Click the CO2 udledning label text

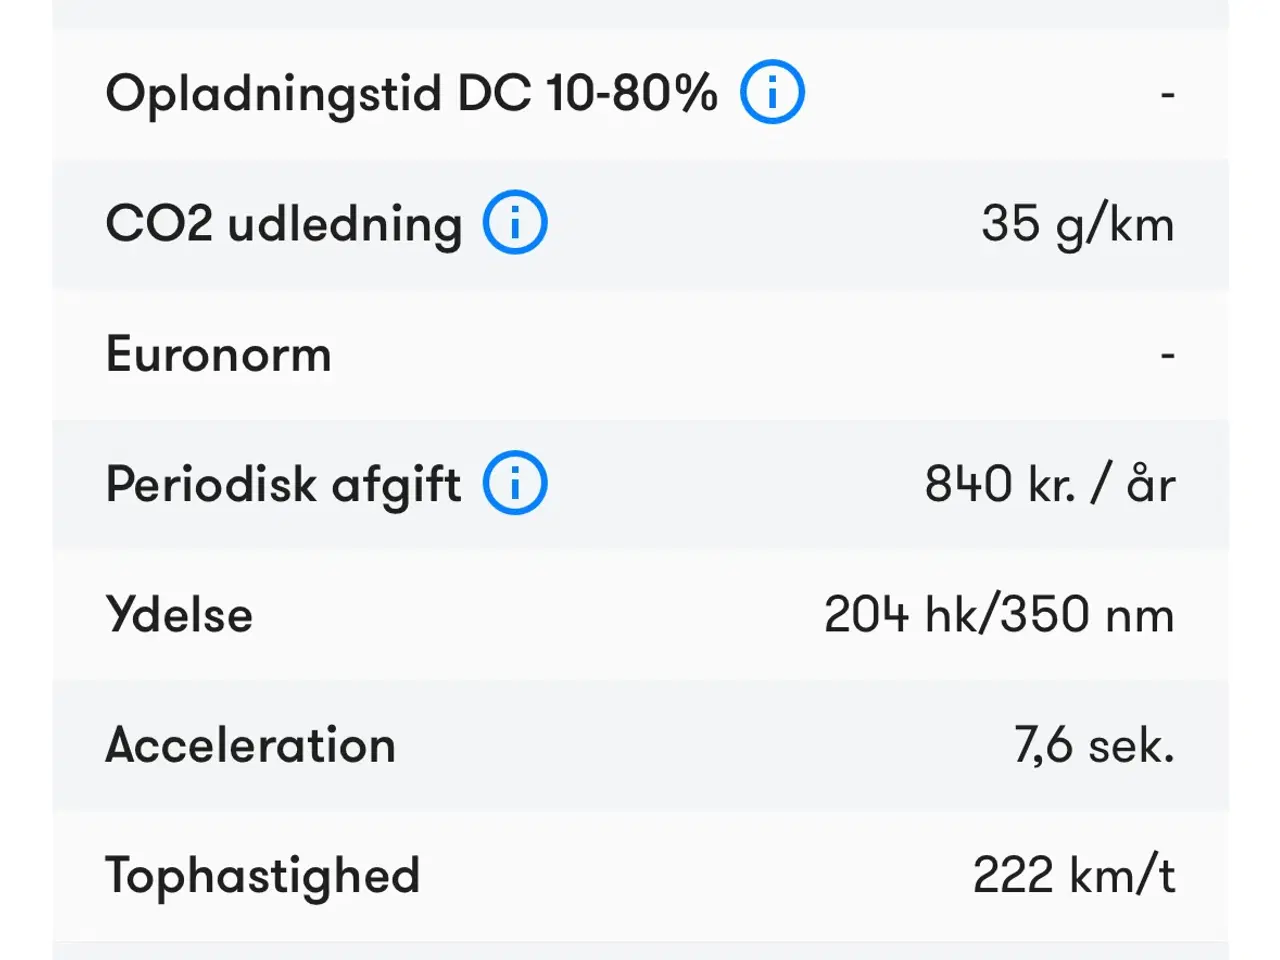284,223
